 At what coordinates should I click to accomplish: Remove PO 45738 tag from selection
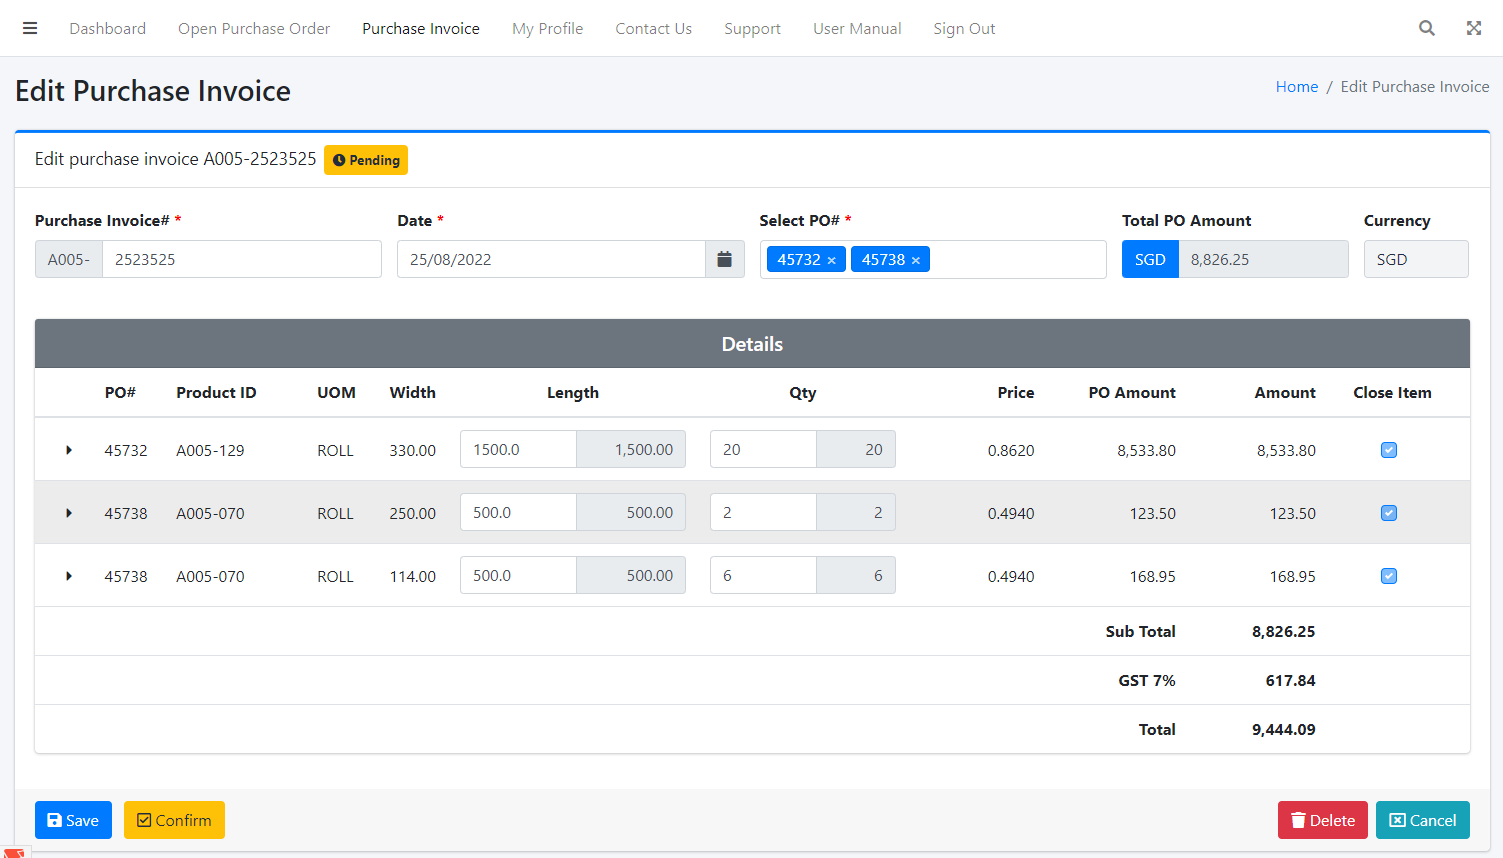(x=915, y=260)
